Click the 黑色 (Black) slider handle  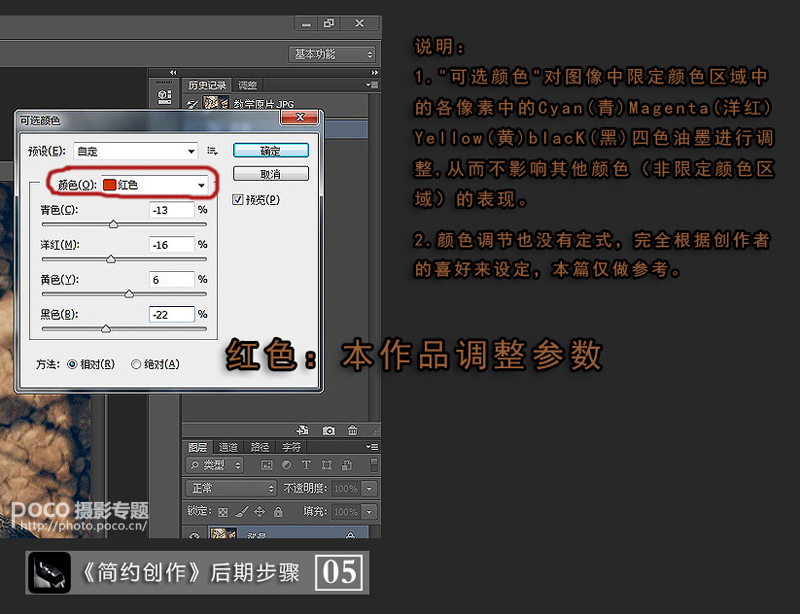pos(106,329)
